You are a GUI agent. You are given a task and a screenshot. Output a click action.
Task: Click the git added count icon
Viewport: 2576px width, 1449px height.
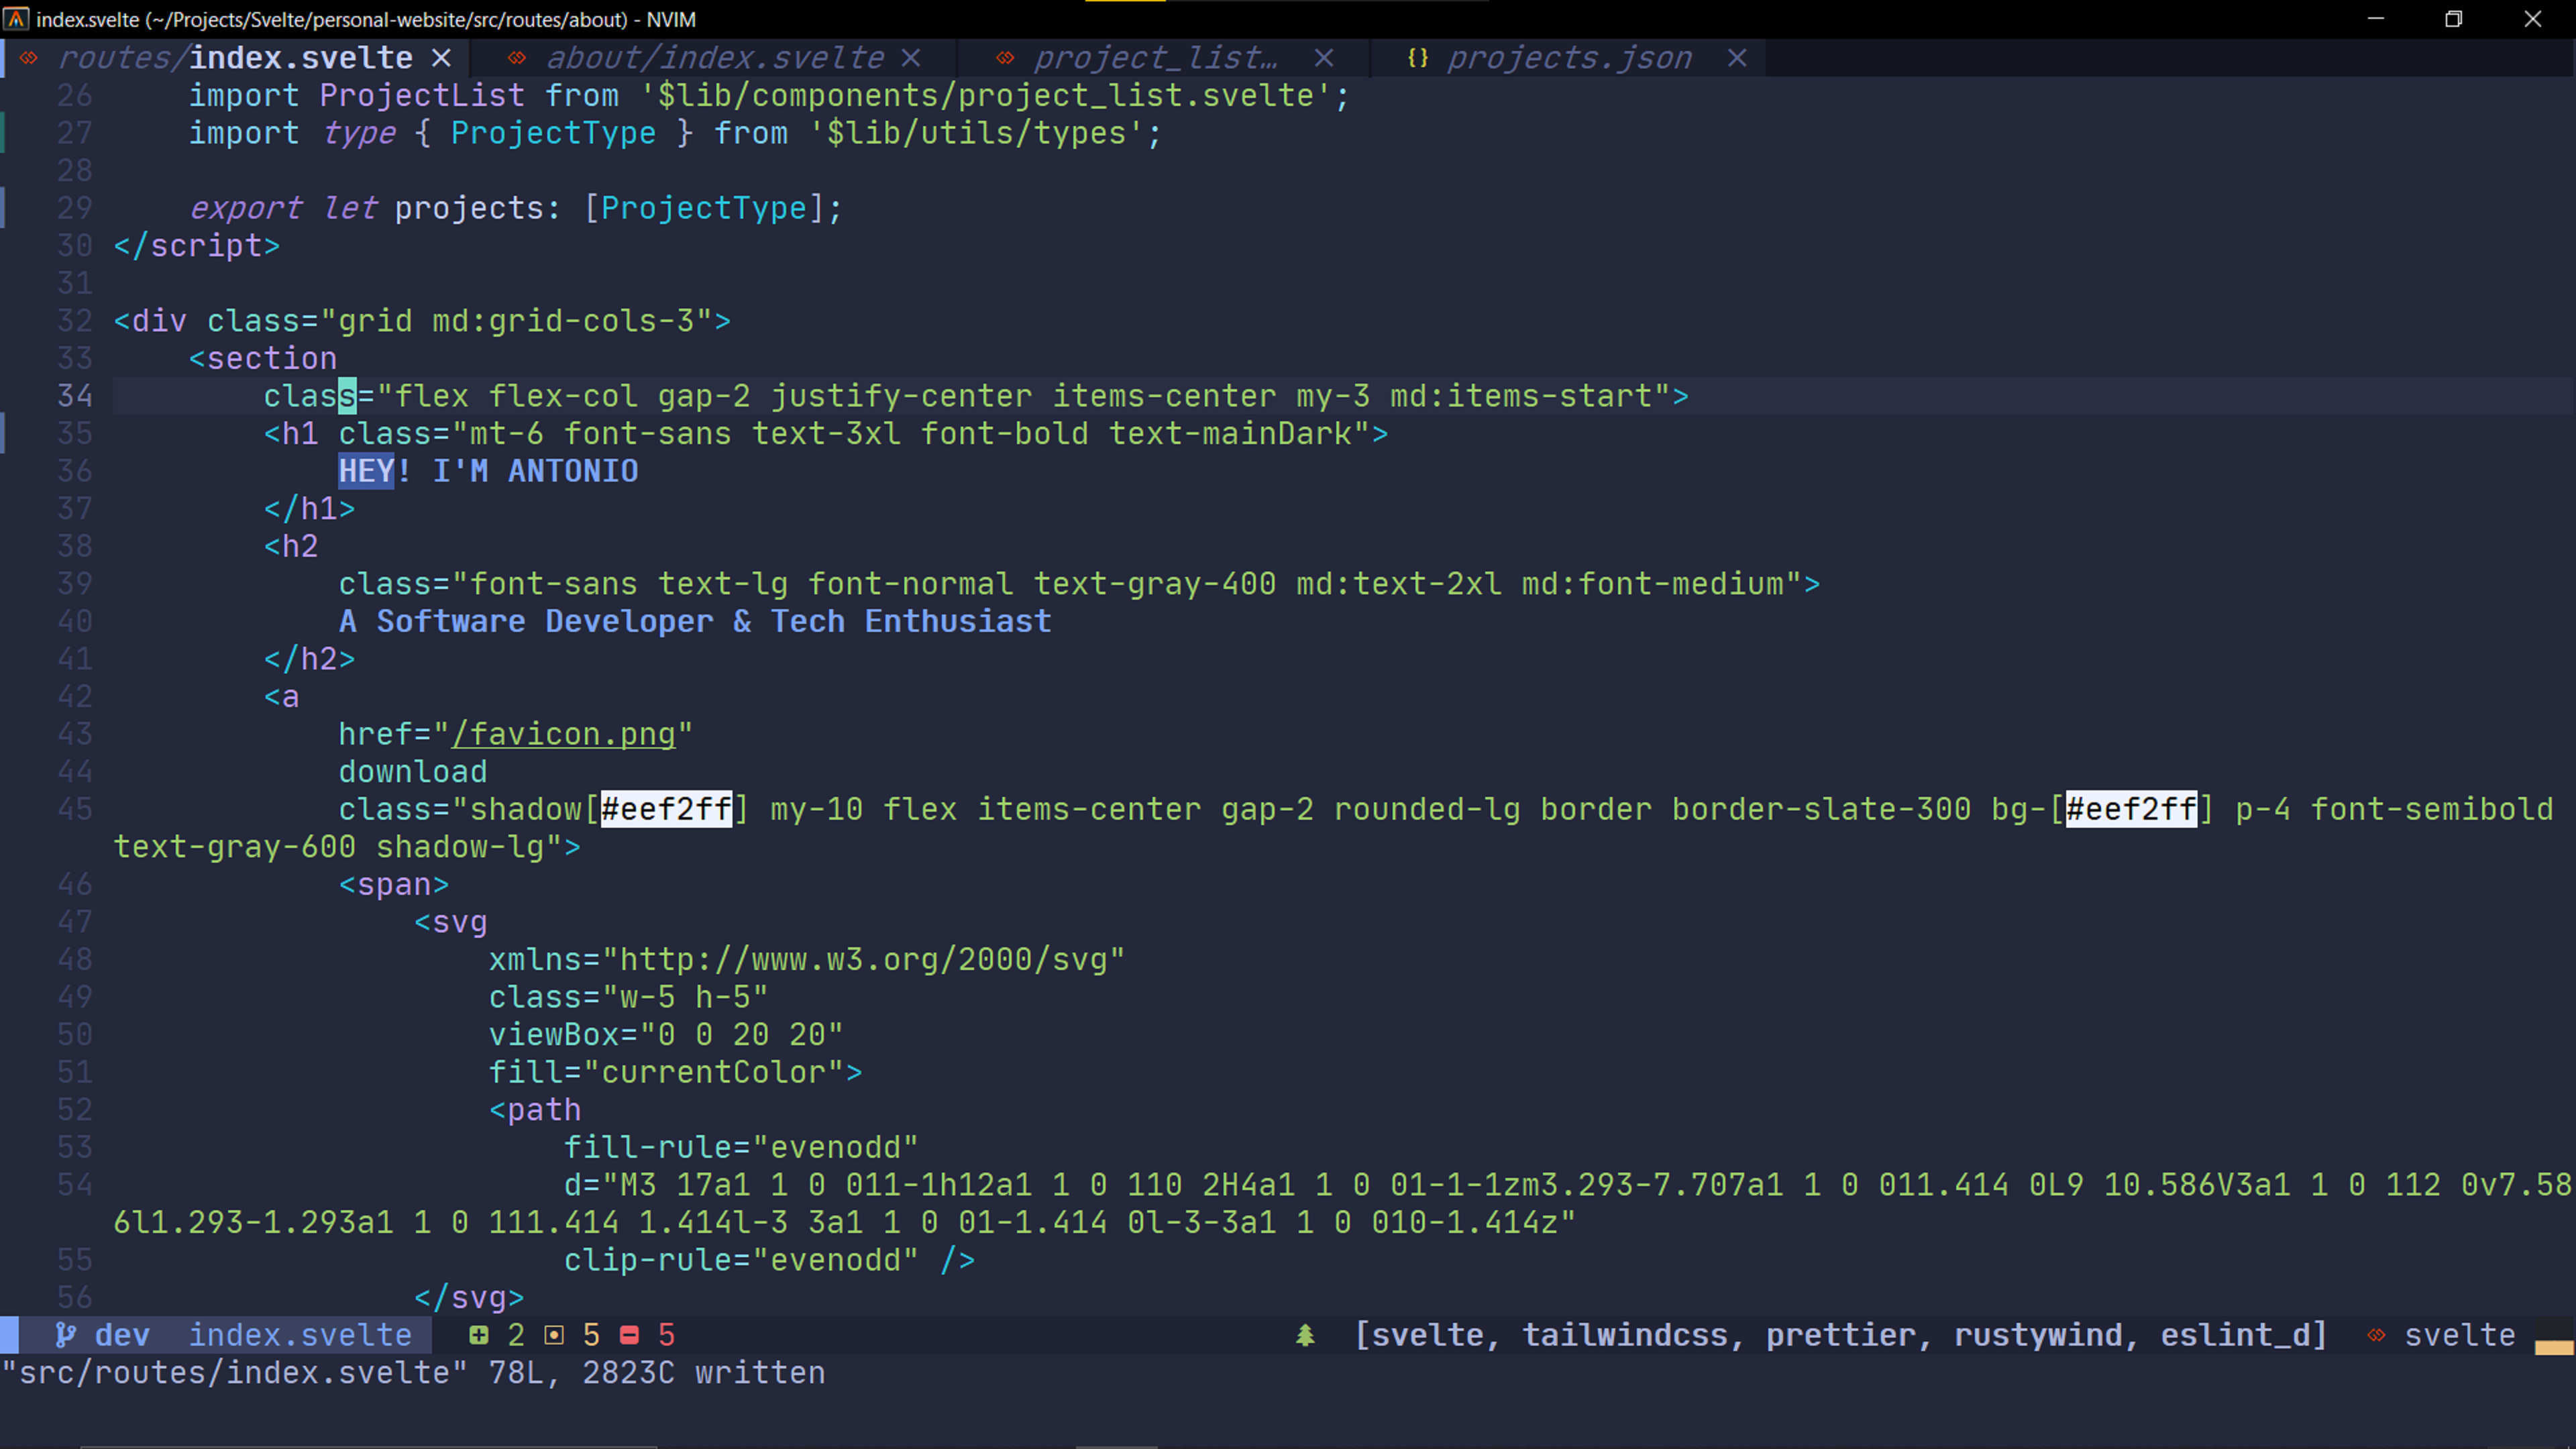click(479, 1334)
